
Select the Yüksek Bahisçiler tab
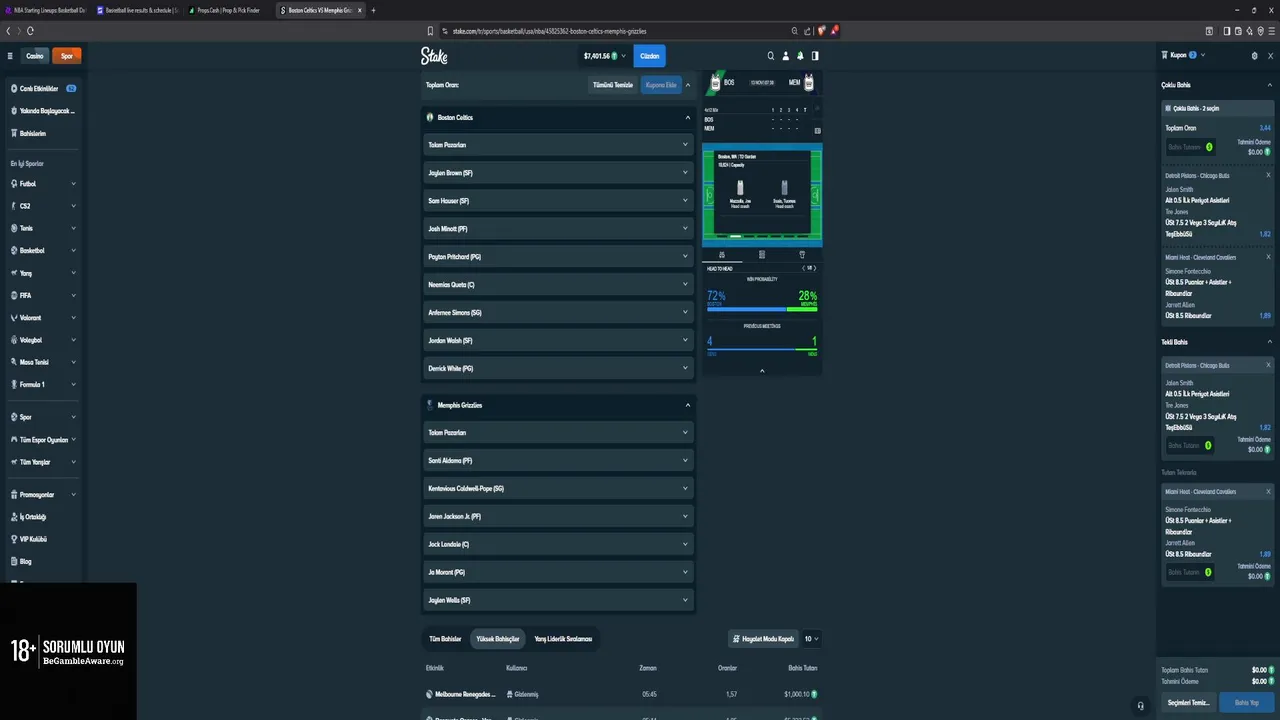[x=498, y=639]
